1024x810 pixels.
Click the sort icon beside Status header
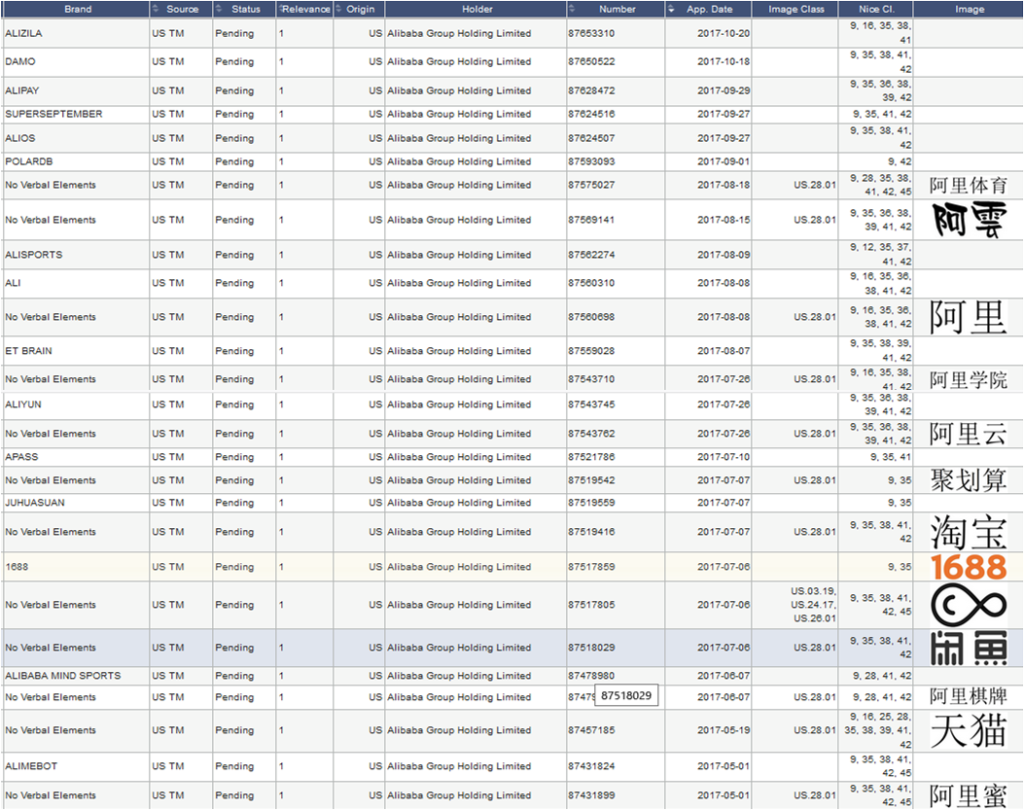click(x=219, y=9)
